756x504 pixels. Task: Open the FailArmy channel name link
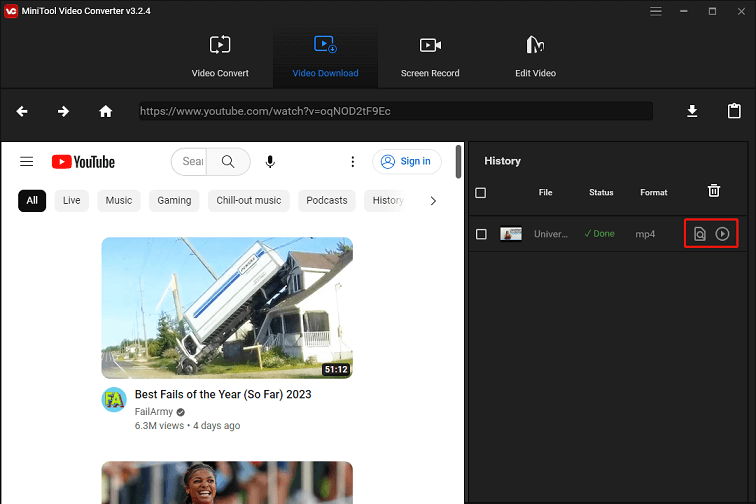tap(154, 411)
